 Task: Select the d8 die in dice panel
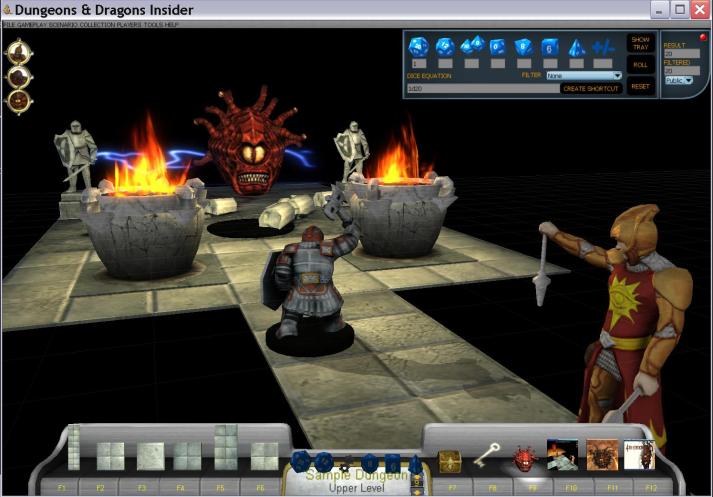coord(523,47)
